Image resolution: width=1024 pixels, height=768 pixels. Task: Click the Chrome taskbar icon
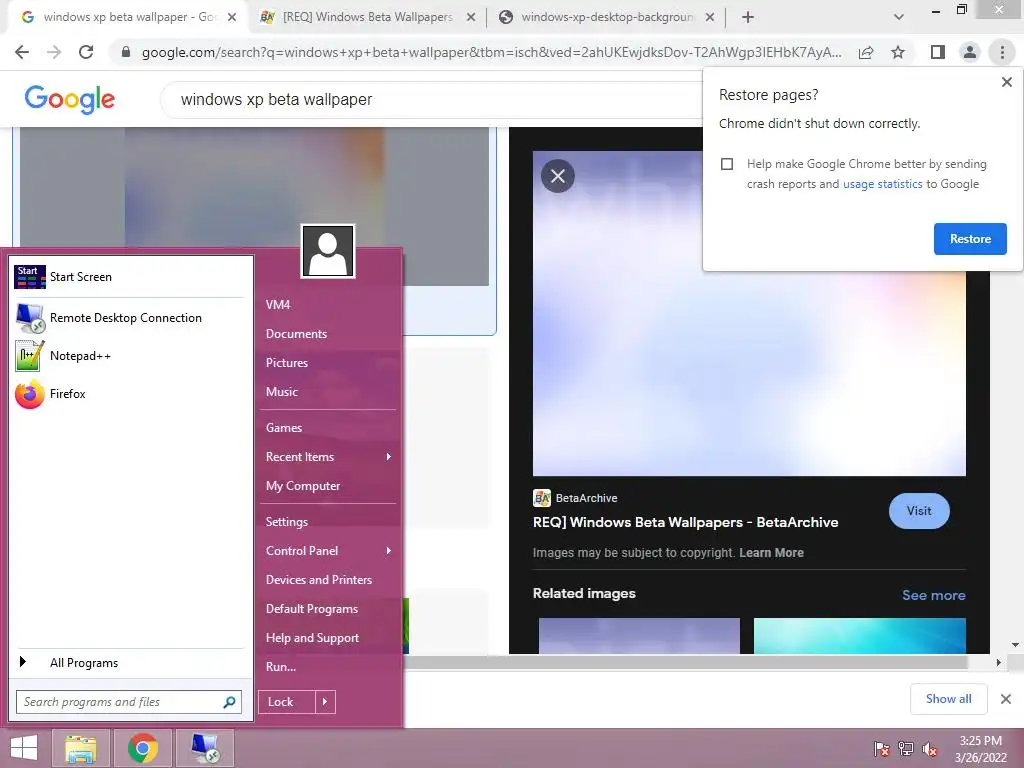(142, 748)
